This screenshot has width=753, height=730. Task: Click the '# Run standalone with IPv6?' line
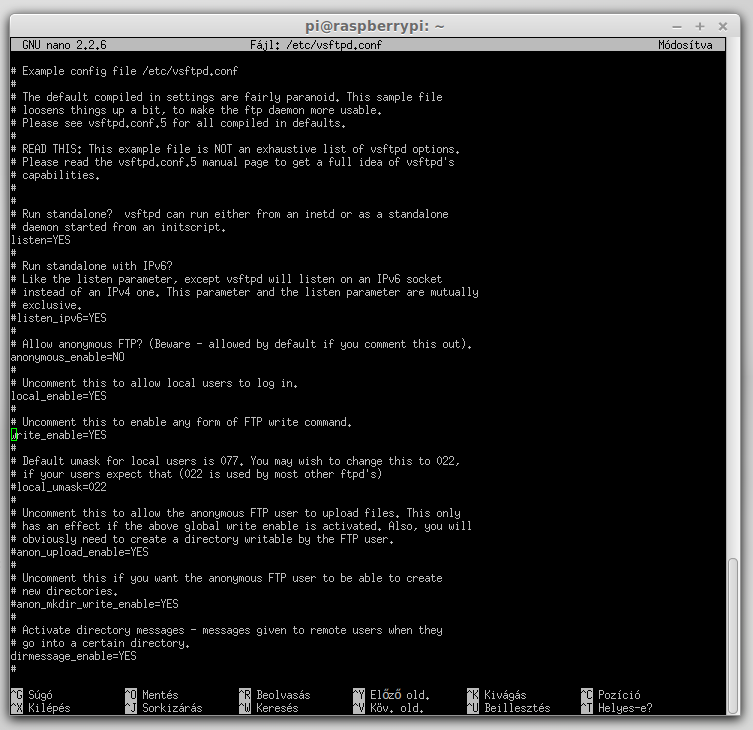click(92, 266)
